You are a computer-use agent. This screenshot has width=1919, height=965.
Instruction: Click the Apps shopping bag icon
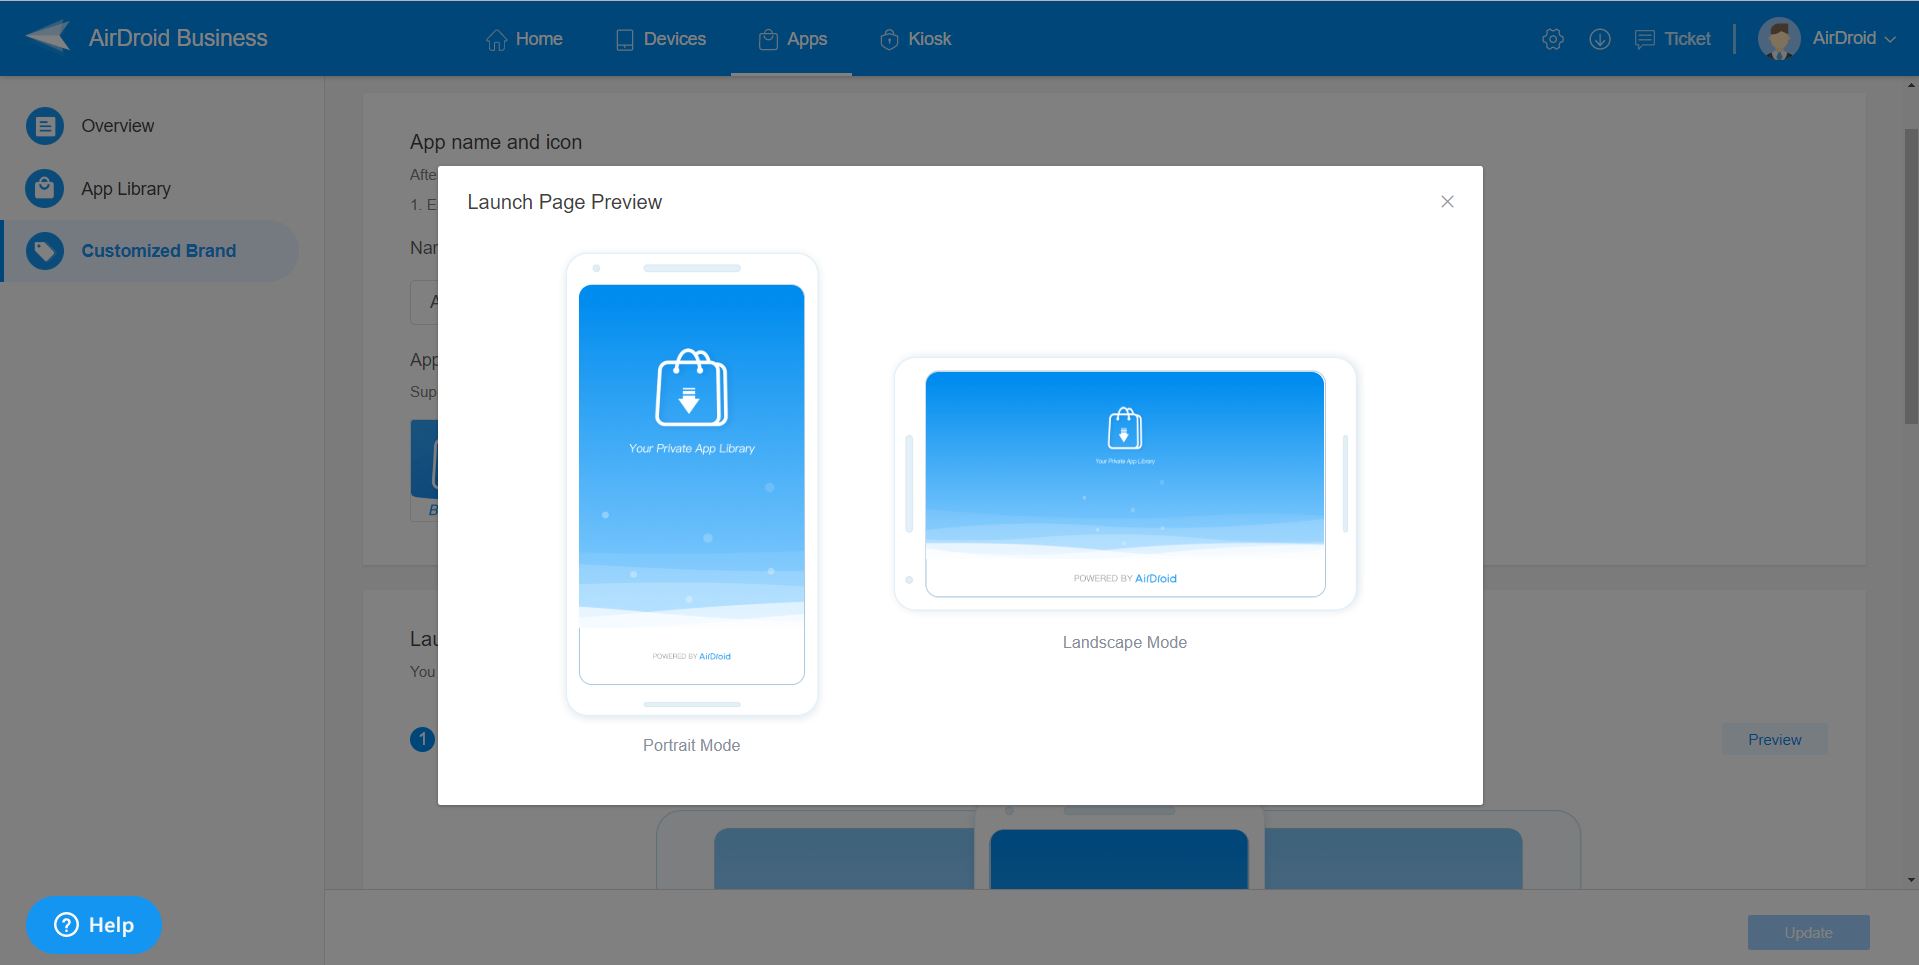(x=768, y=40)
